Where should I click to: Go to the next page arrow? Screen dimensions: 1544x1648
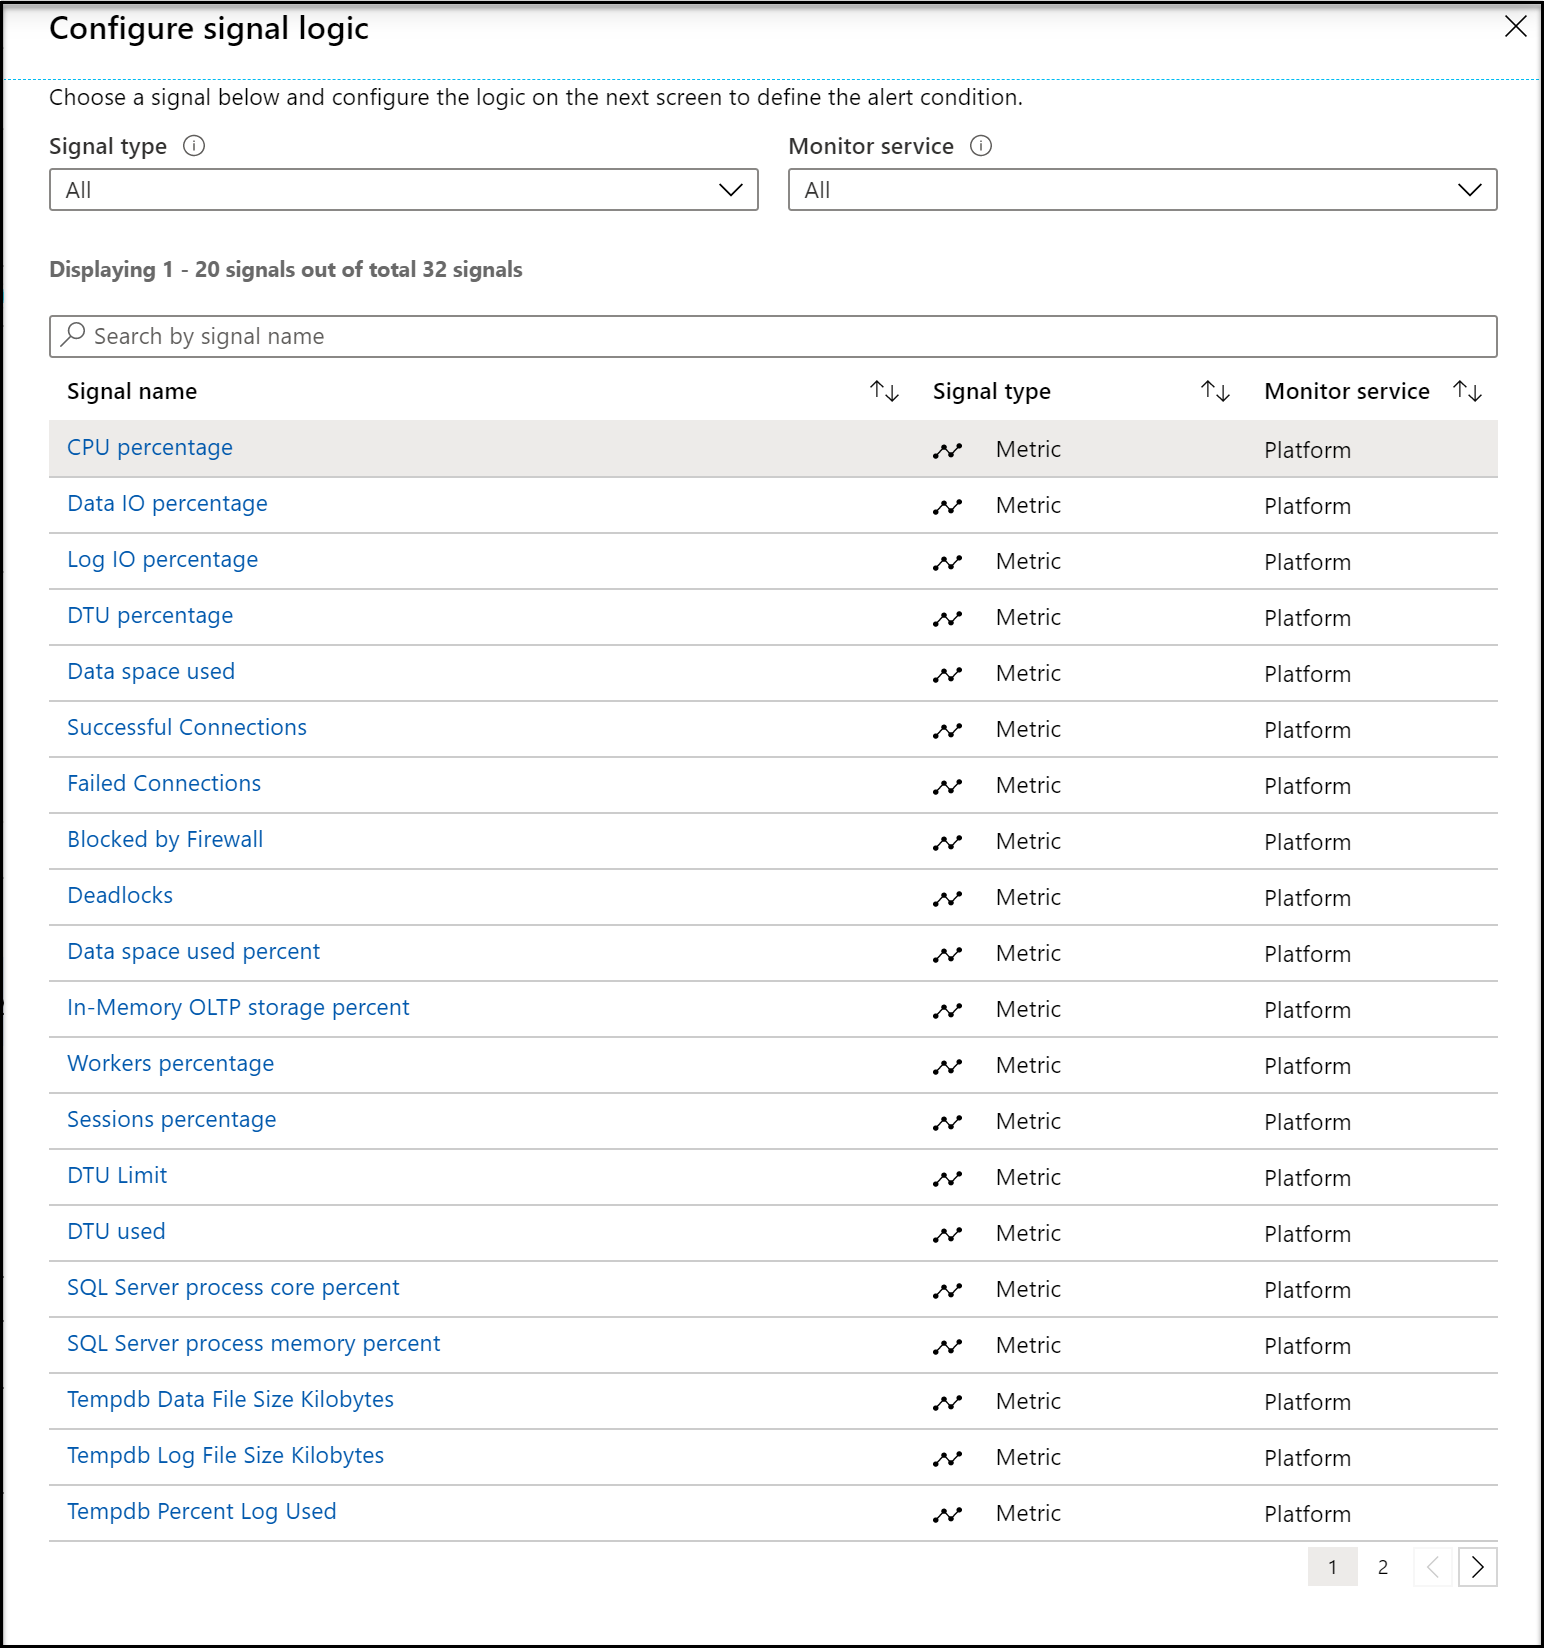tap(1477, 1567)
